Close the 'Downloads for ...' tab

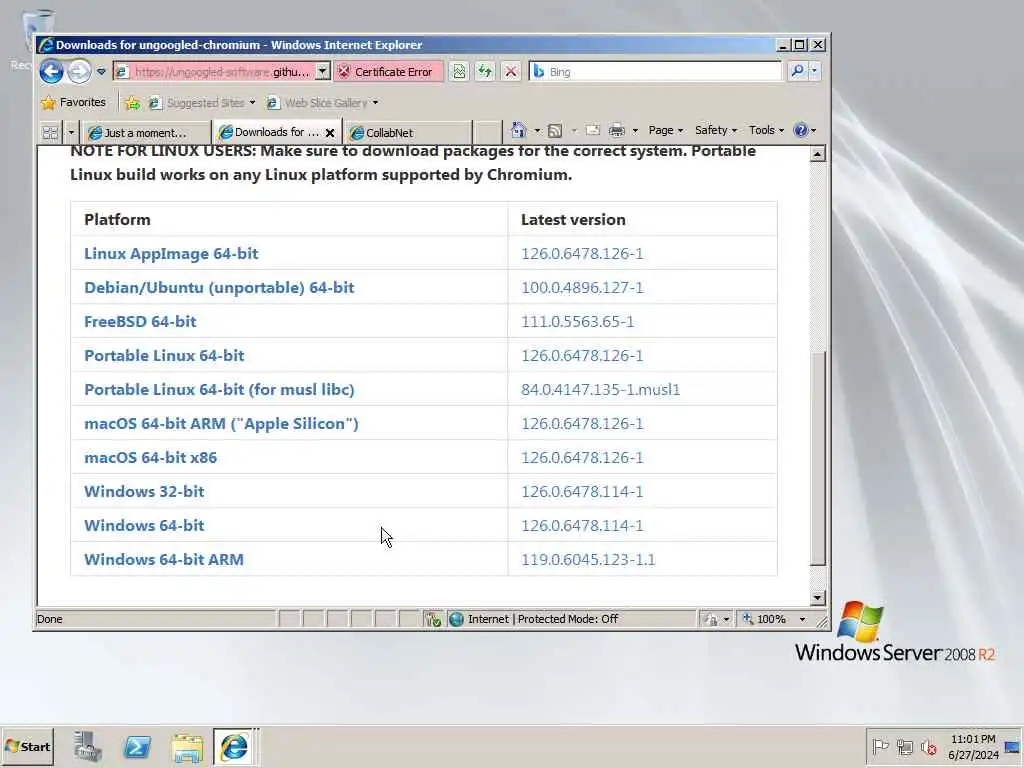click(x=330, y=133)
